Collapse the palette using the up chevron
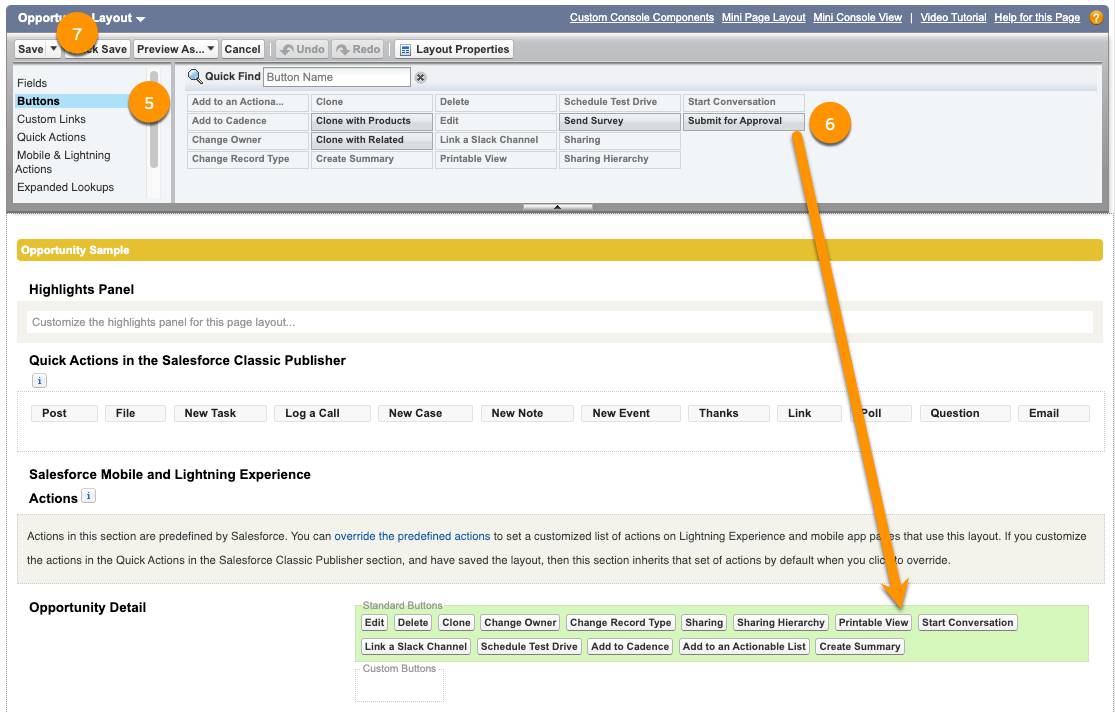1115x712 pixels. 556,205
